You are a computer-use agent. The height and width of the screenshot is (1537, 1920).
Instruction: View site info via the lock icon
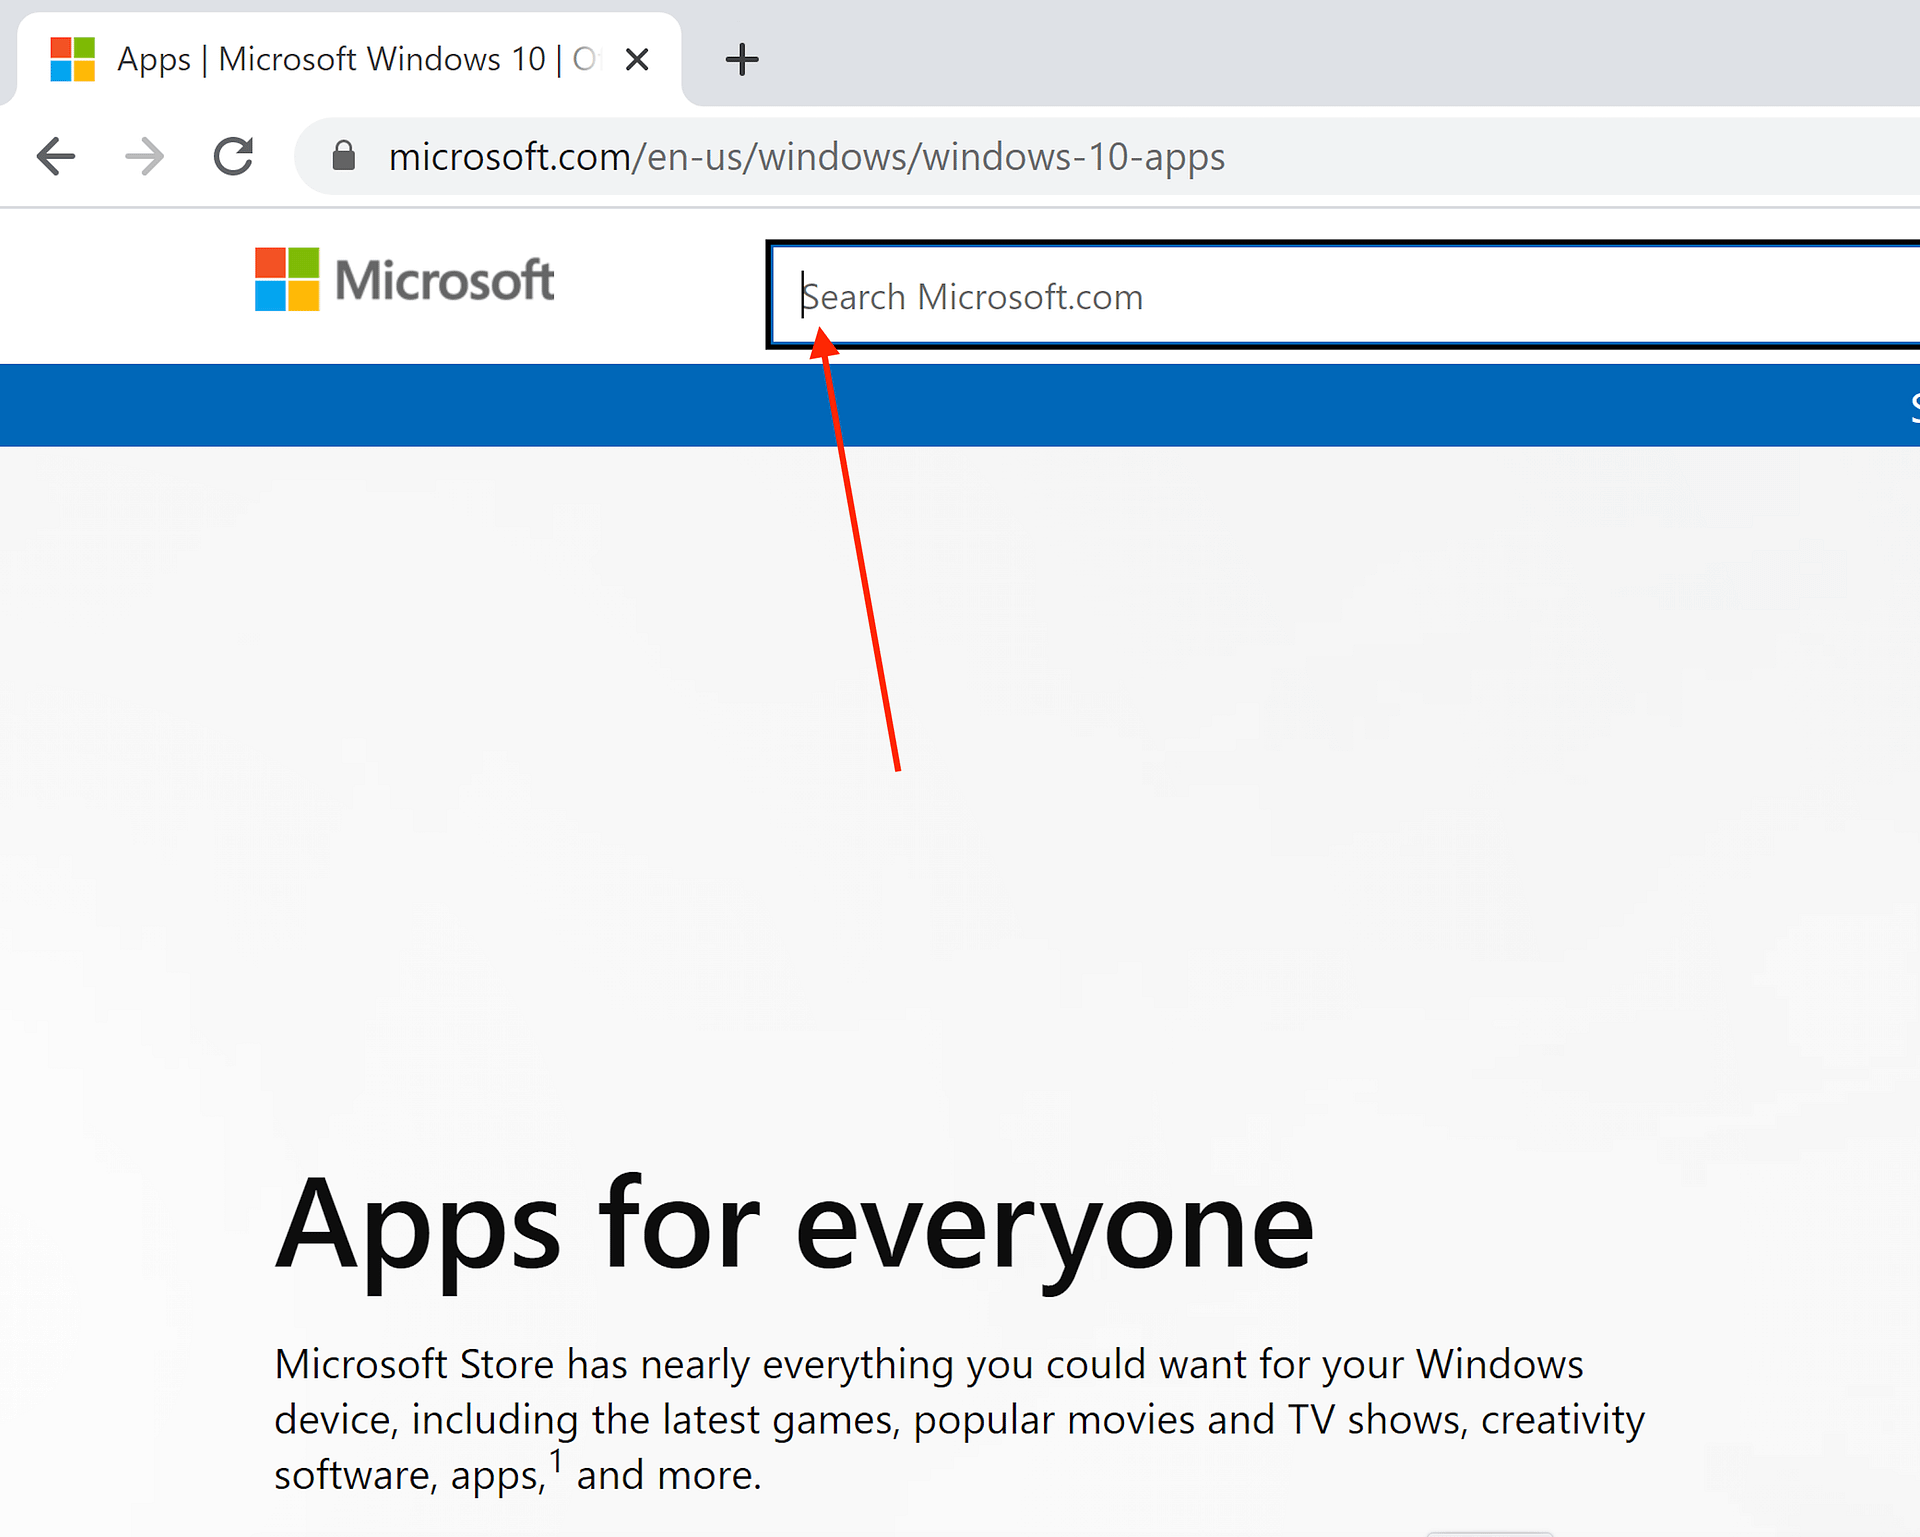(x=343, y=156)
